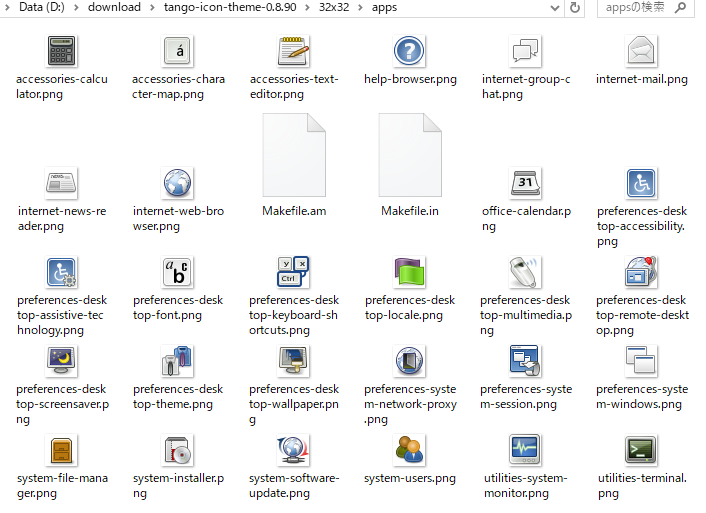Click the Makefile.in file name

410,211
